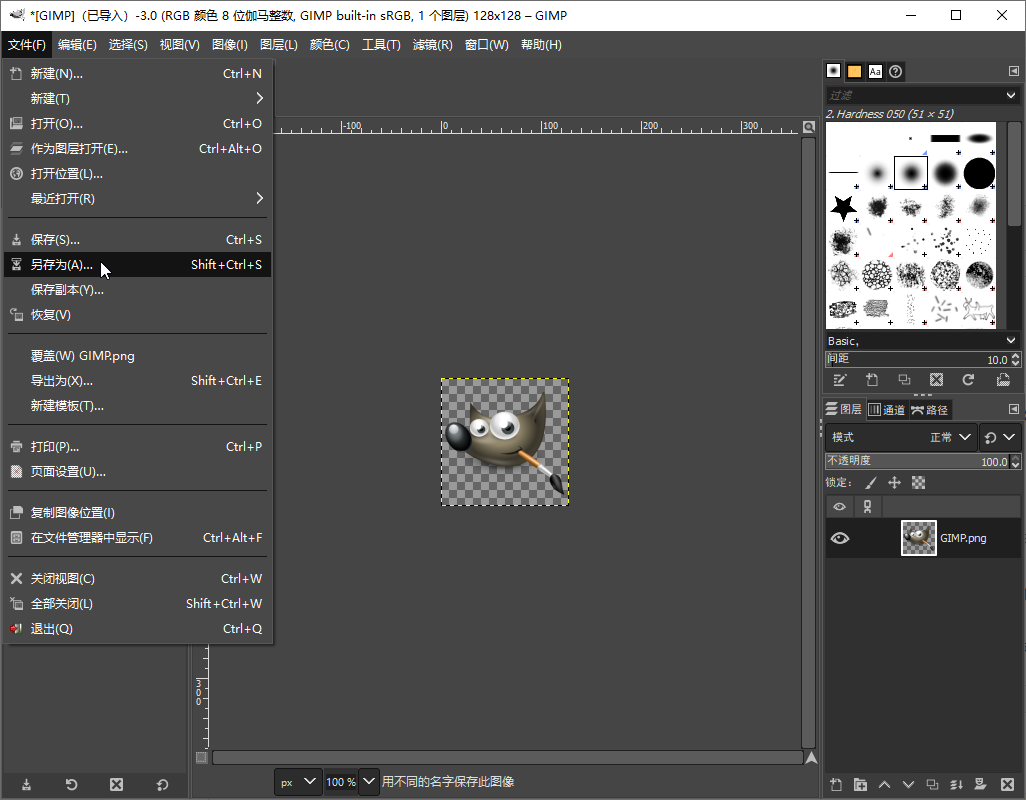Open the Layers panel configure menu
This screenshot has height=800, width=1026.
tap(1015, 409)
